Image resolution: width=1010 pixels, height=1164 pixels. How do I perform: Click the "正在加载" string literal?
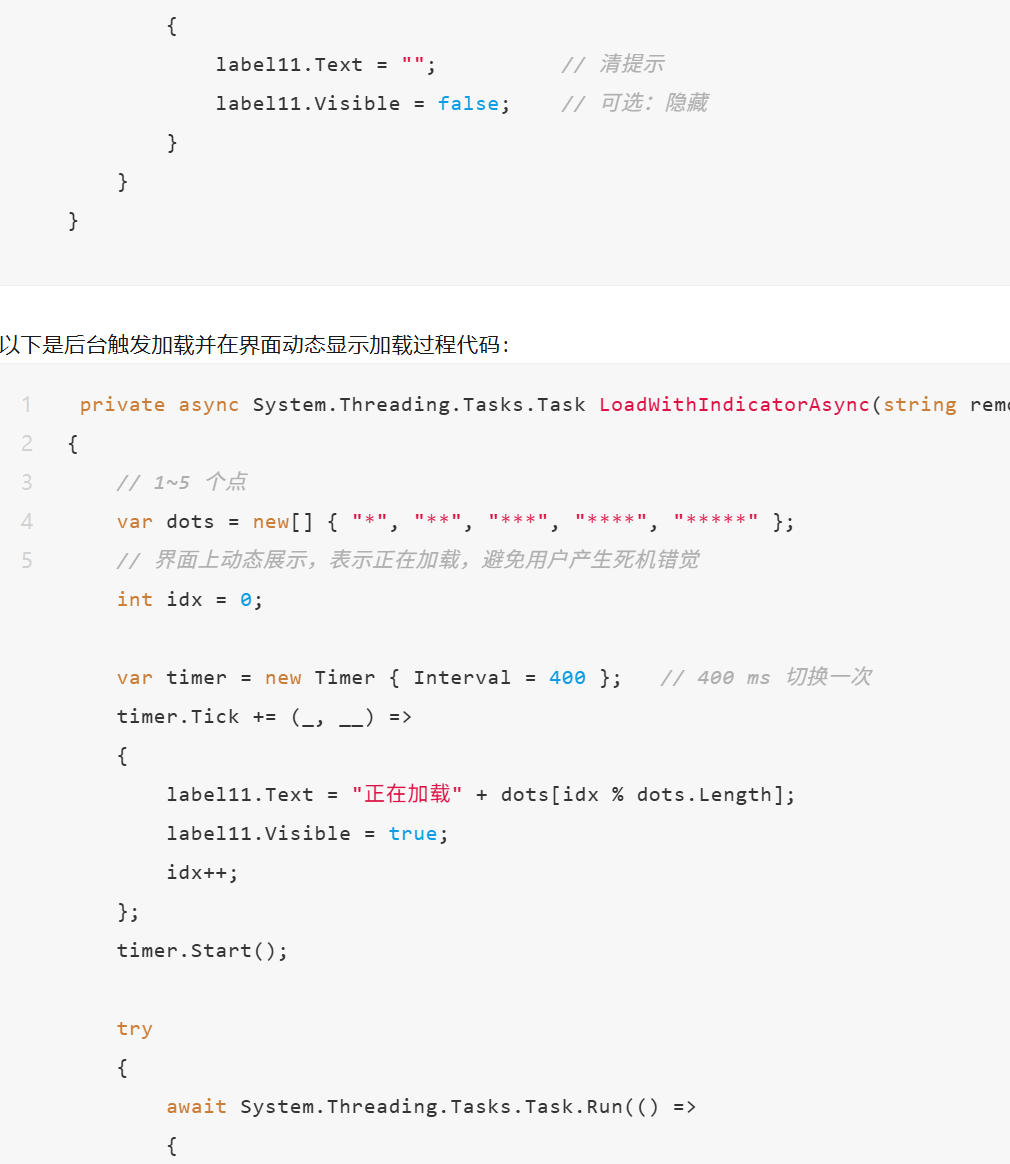pyautogui.click(x=407, y=794)
